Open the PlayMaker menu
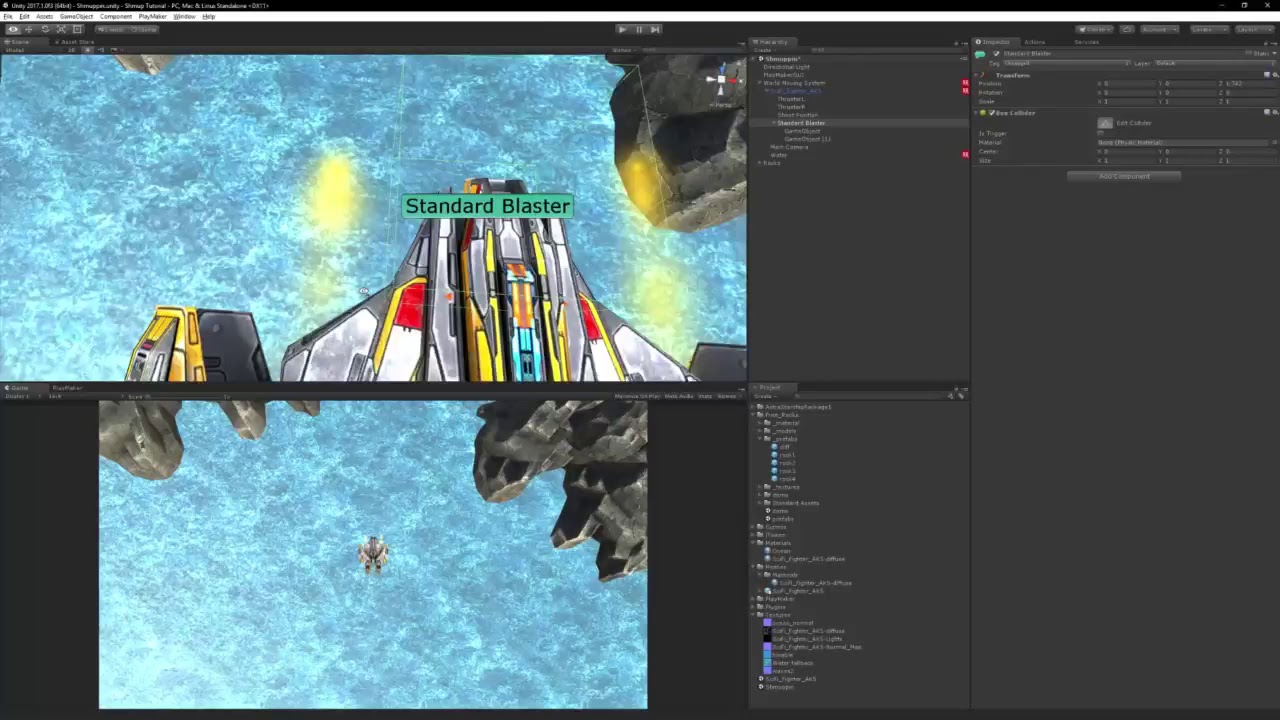 (153, 17)
